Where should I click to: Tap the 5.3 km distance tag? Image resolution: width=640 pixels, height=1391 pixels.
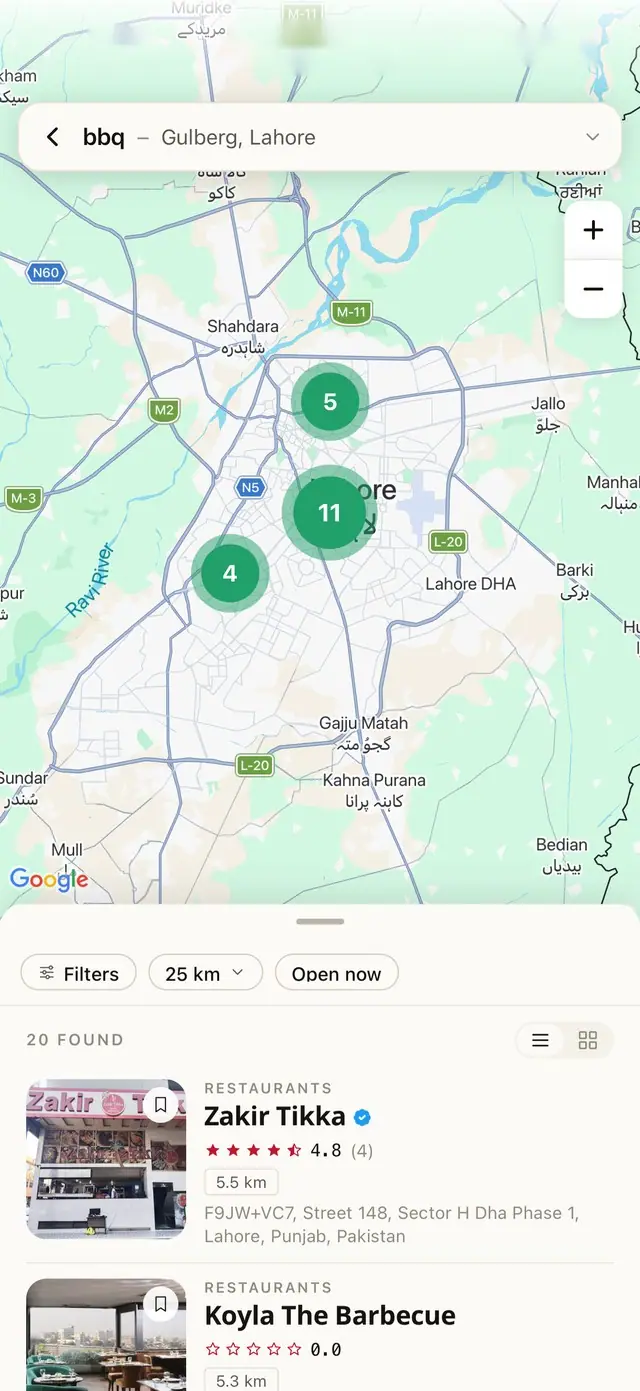click(x=241, y=1381)
